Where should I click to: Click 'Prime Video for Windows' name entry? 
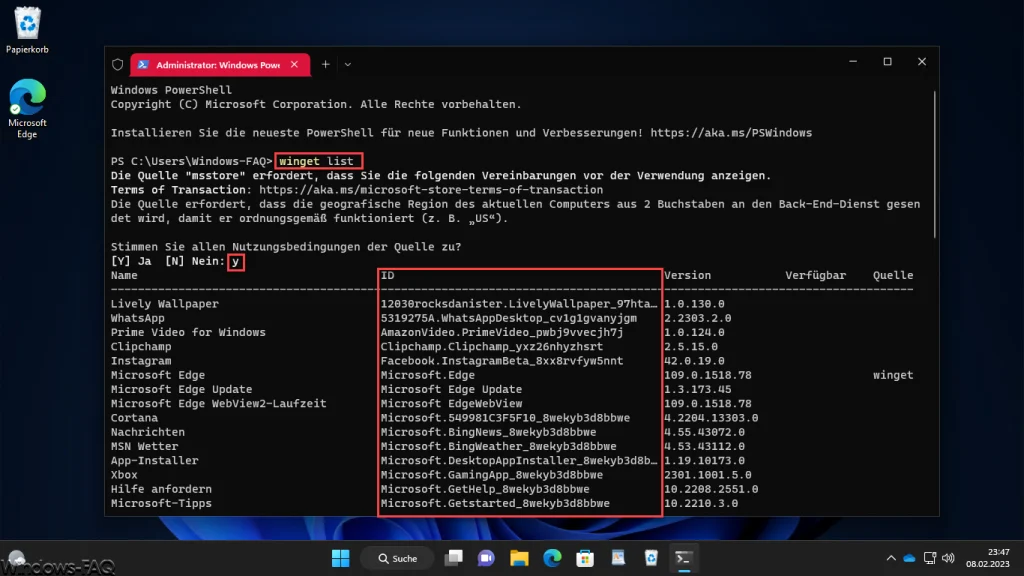coord(188,332)
